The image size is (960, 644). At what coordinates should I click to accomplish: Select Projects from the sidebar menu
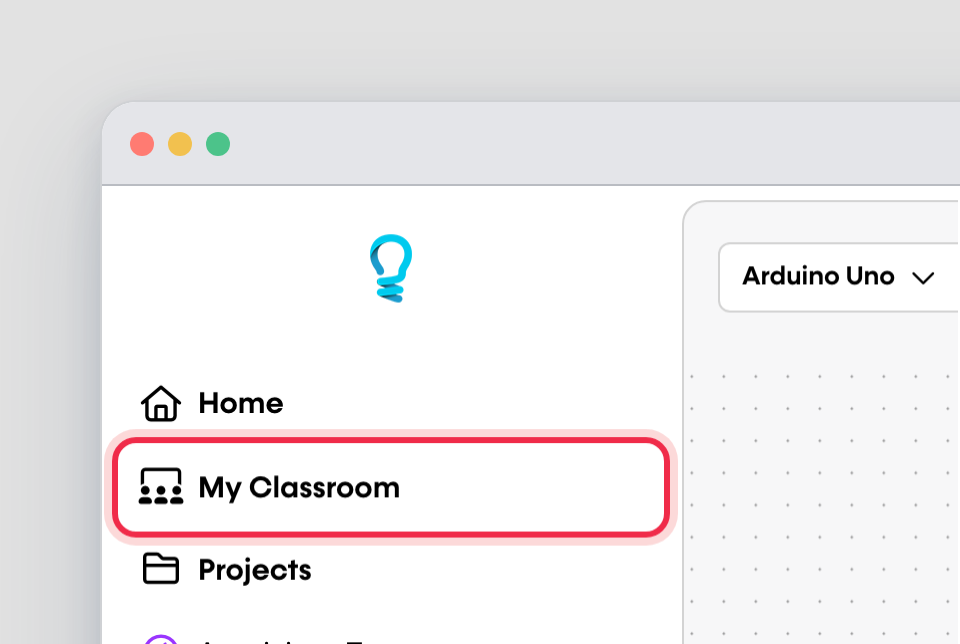tap(253, 569)
